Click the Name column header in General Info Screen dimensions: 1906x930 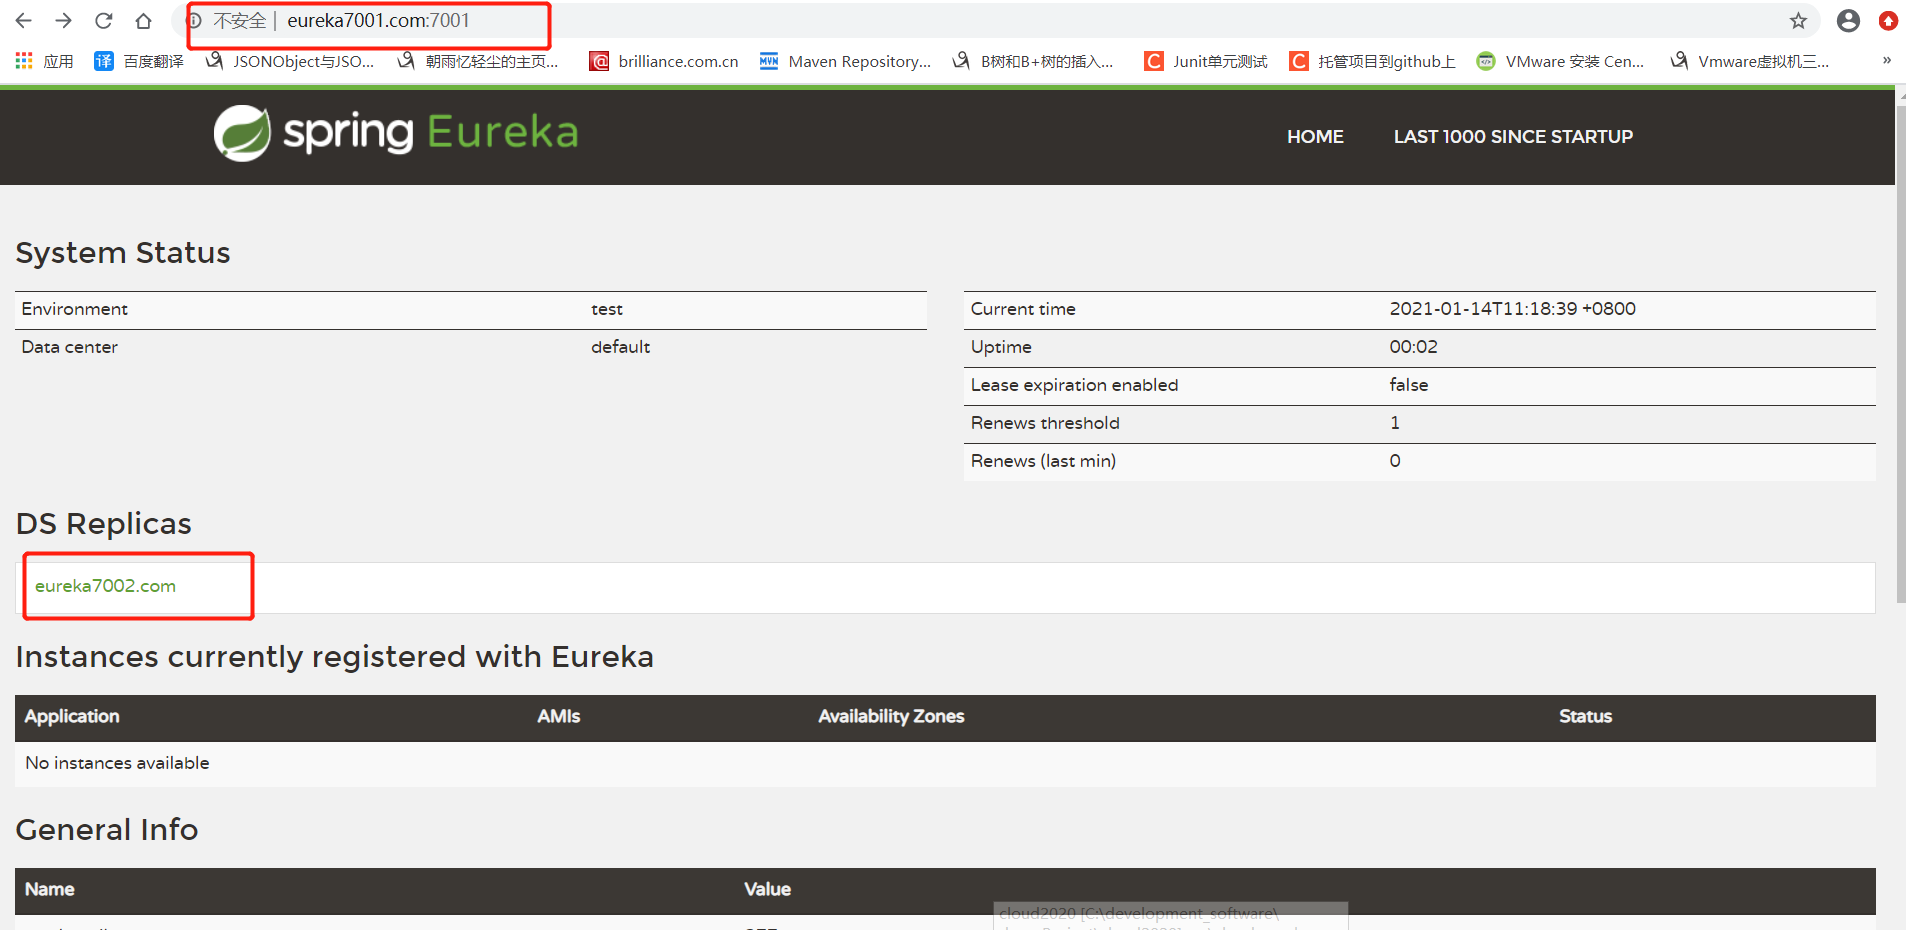point(50,889)
